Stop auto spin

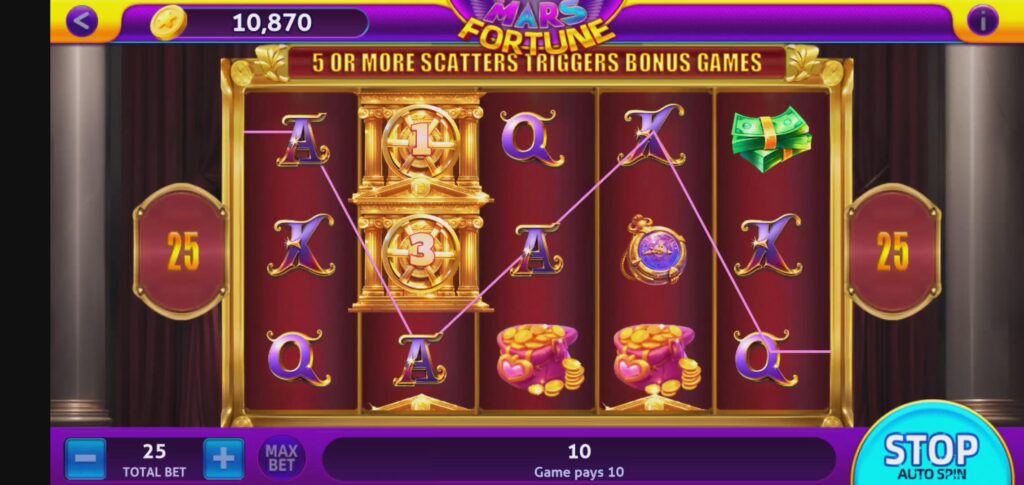[931, 450]
